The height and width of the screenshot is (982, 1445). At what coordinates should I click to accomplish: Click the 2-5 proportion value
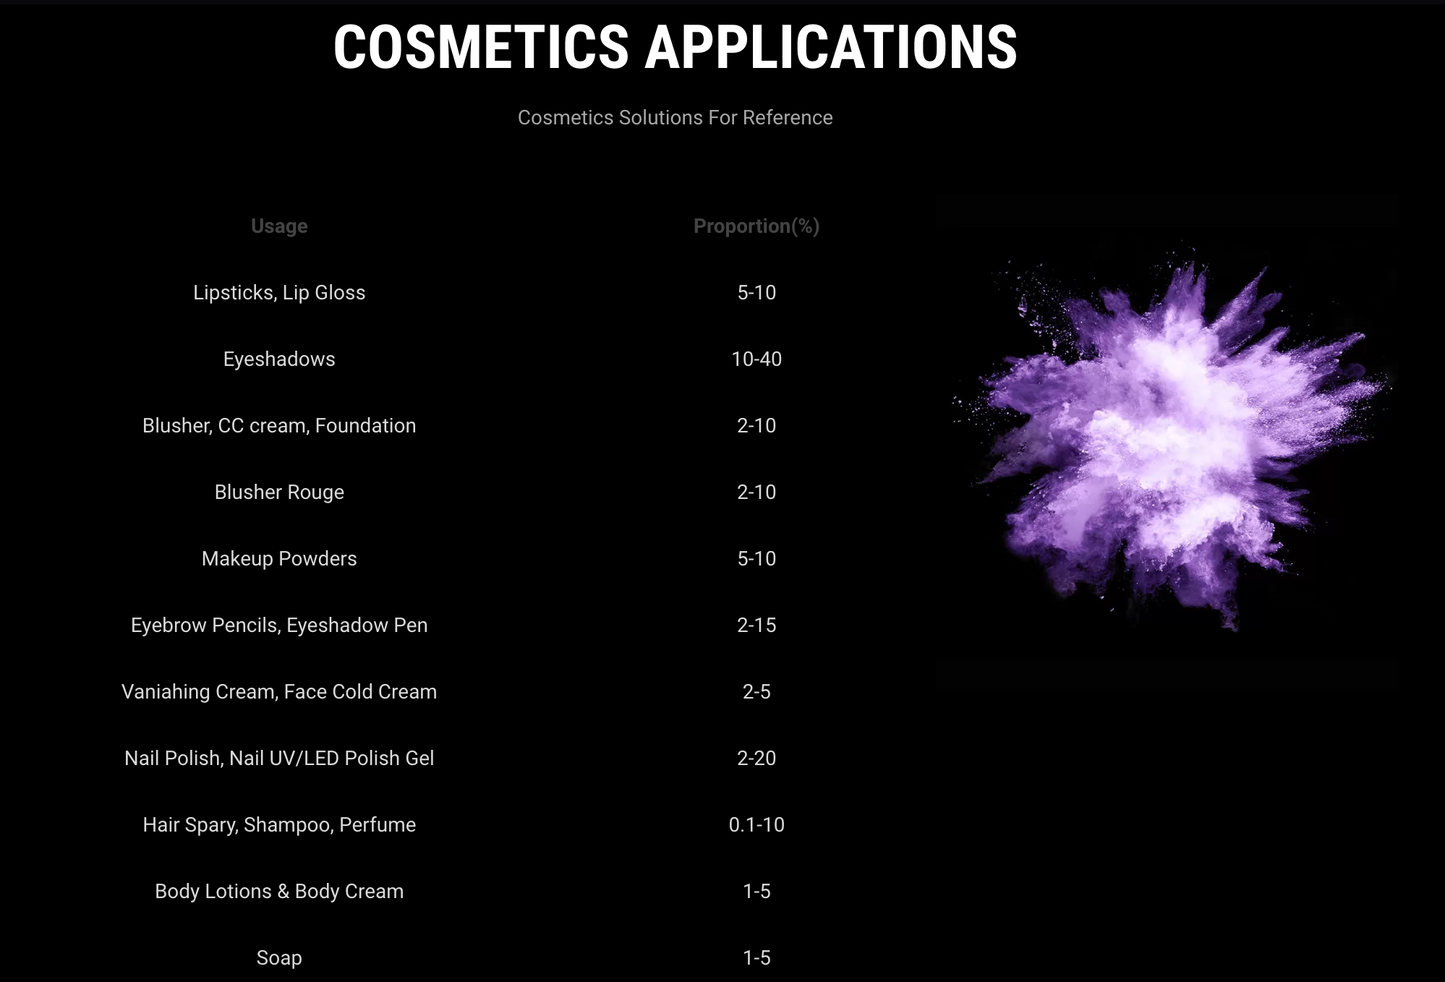[x=756, y=692]
